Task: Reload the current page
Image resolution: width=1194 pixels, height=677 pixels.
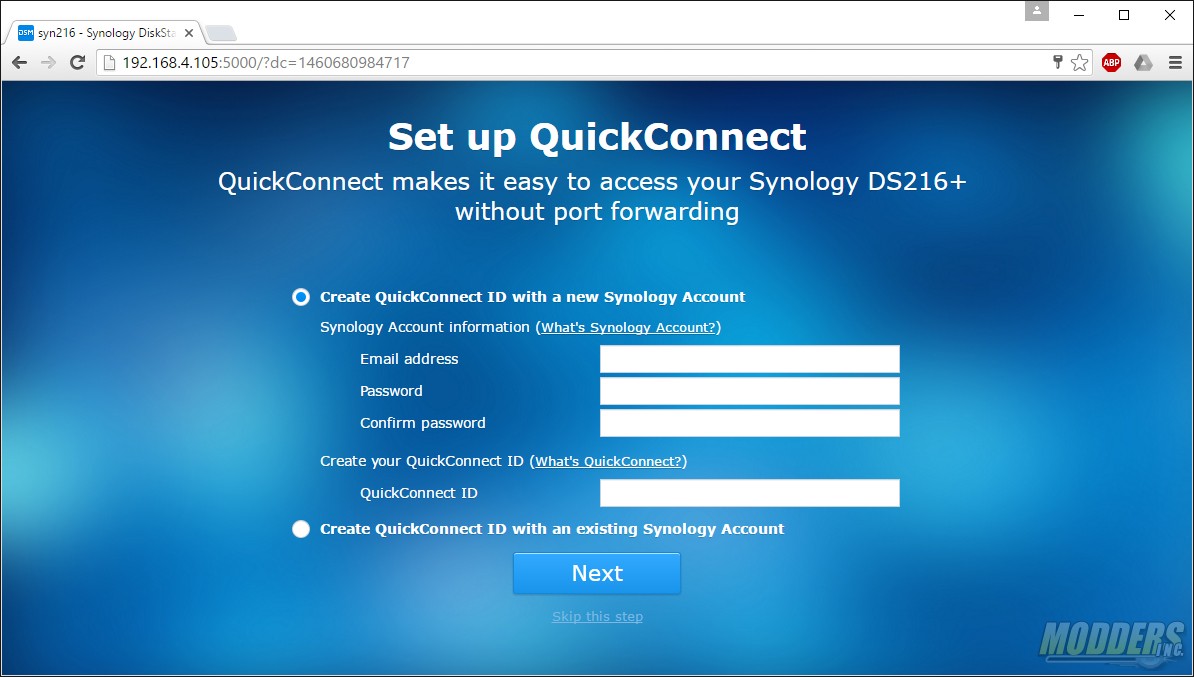Action: (x=77, y=62)
